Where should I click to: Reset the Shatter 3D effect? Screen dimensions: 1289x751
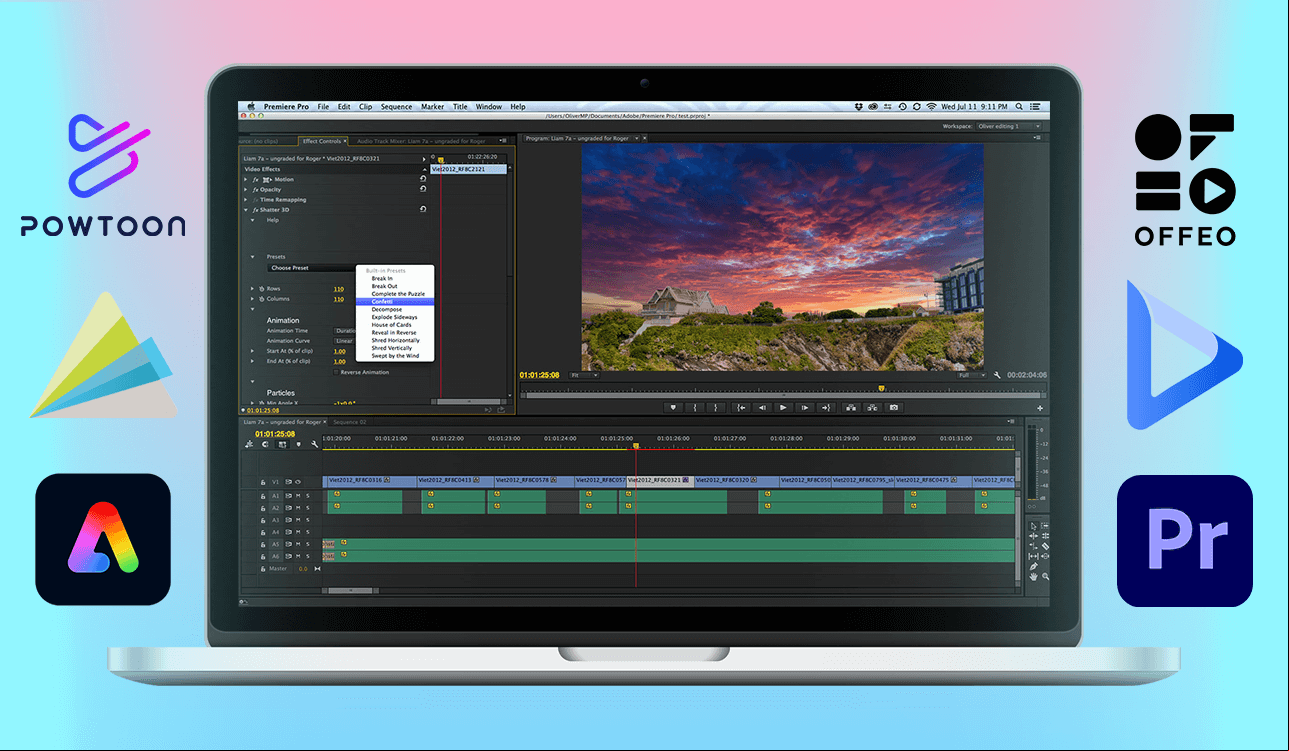click(423, 209)
